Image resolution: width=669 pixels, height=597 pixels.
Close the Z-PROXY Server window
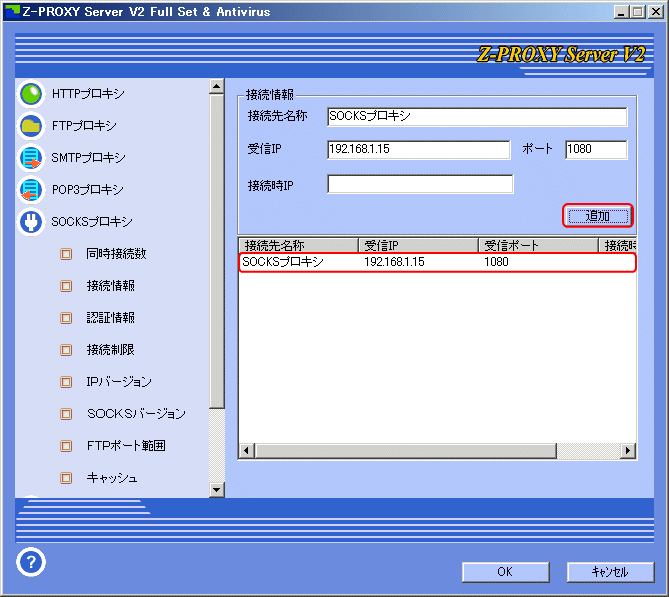[656, 12]
